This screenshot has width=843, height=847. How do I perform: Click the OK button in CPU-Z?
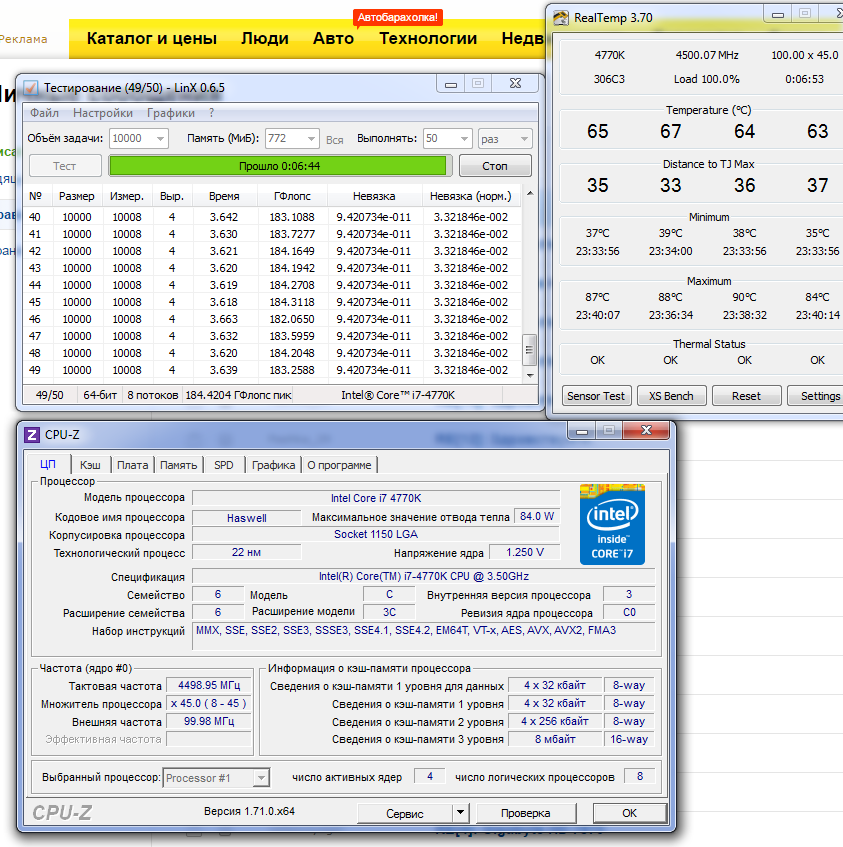coord(629,813)
